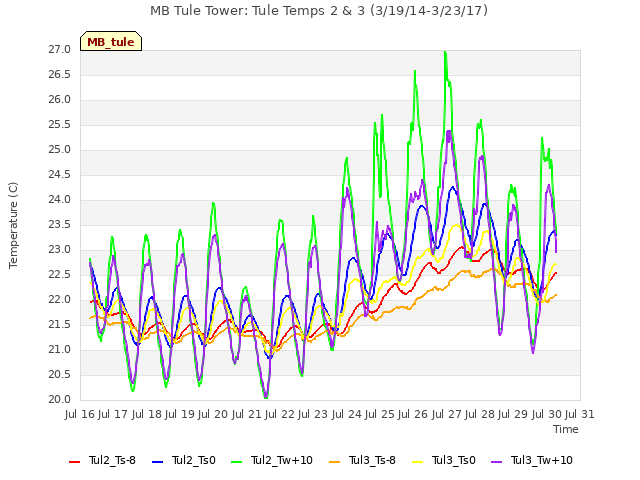
Task: Click the Tul2_Ts-8 legend entry
Action: [102, 460]
